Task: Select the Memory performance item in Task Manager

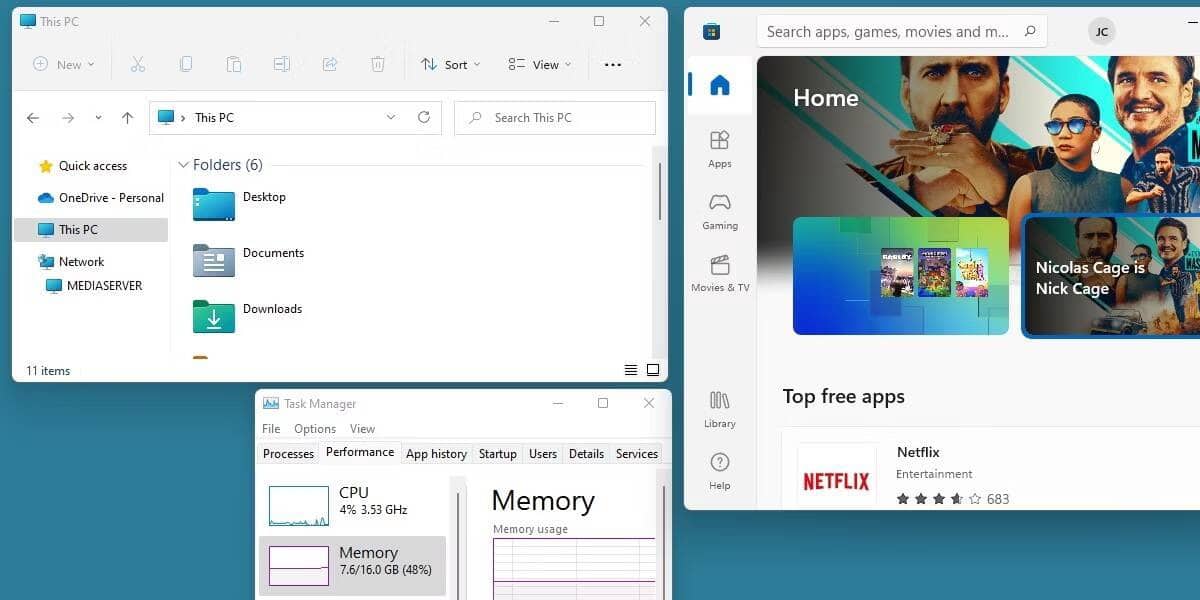Action: pyautogui.click(x=352, y=565)
